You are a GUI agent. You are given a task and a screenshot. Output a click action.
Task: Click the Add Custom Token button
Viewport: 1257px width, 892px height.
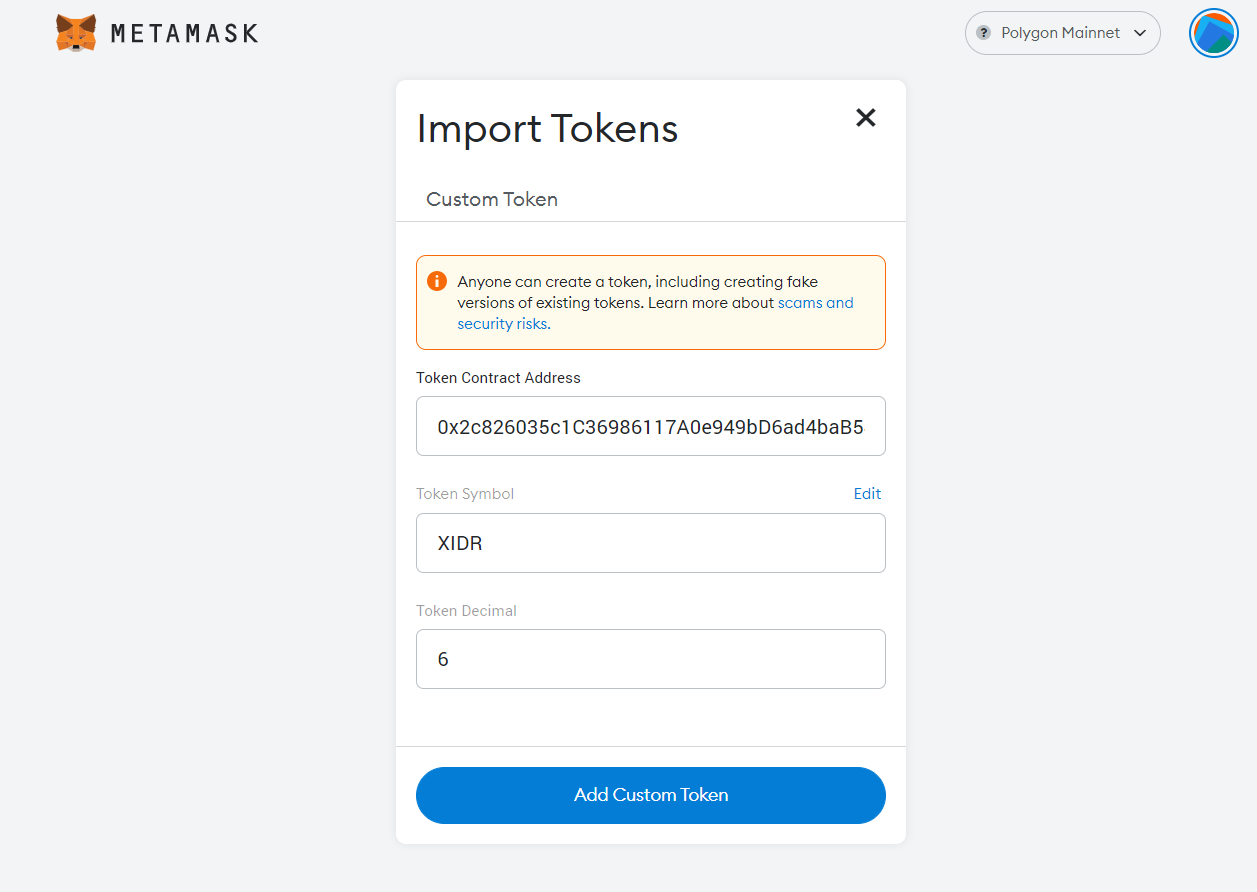(x=651, y=795)
